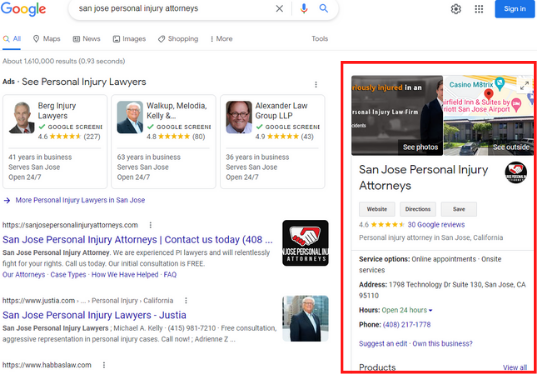Open Alexander Law Group LLP ad
The height and width of the screenshot is (374, 537).
pos(272,141)
